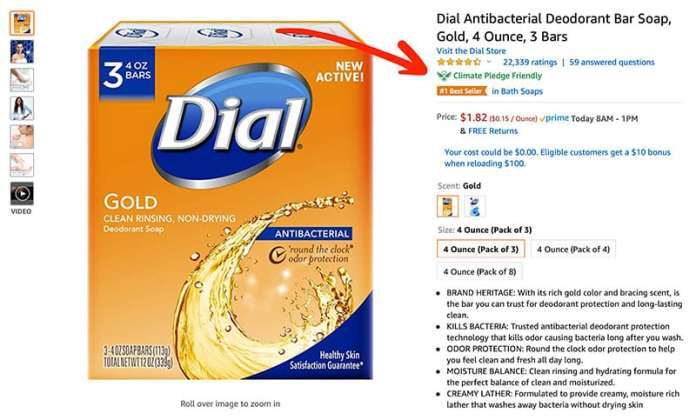Select the 4 Ounce (Pack of 4) size
The width and height of the screenshot is (696, 420).
pos(573,249)
